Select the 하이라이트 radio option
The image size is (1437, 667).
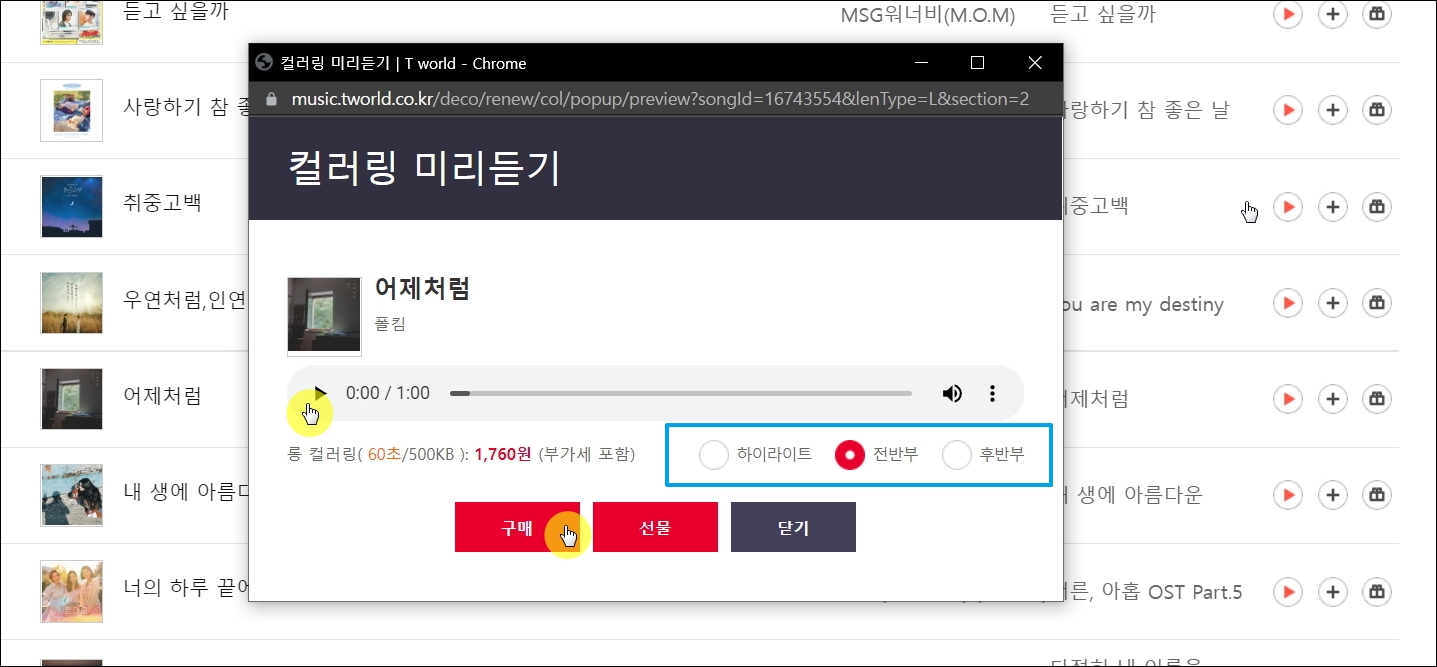[x=714, y=455]
